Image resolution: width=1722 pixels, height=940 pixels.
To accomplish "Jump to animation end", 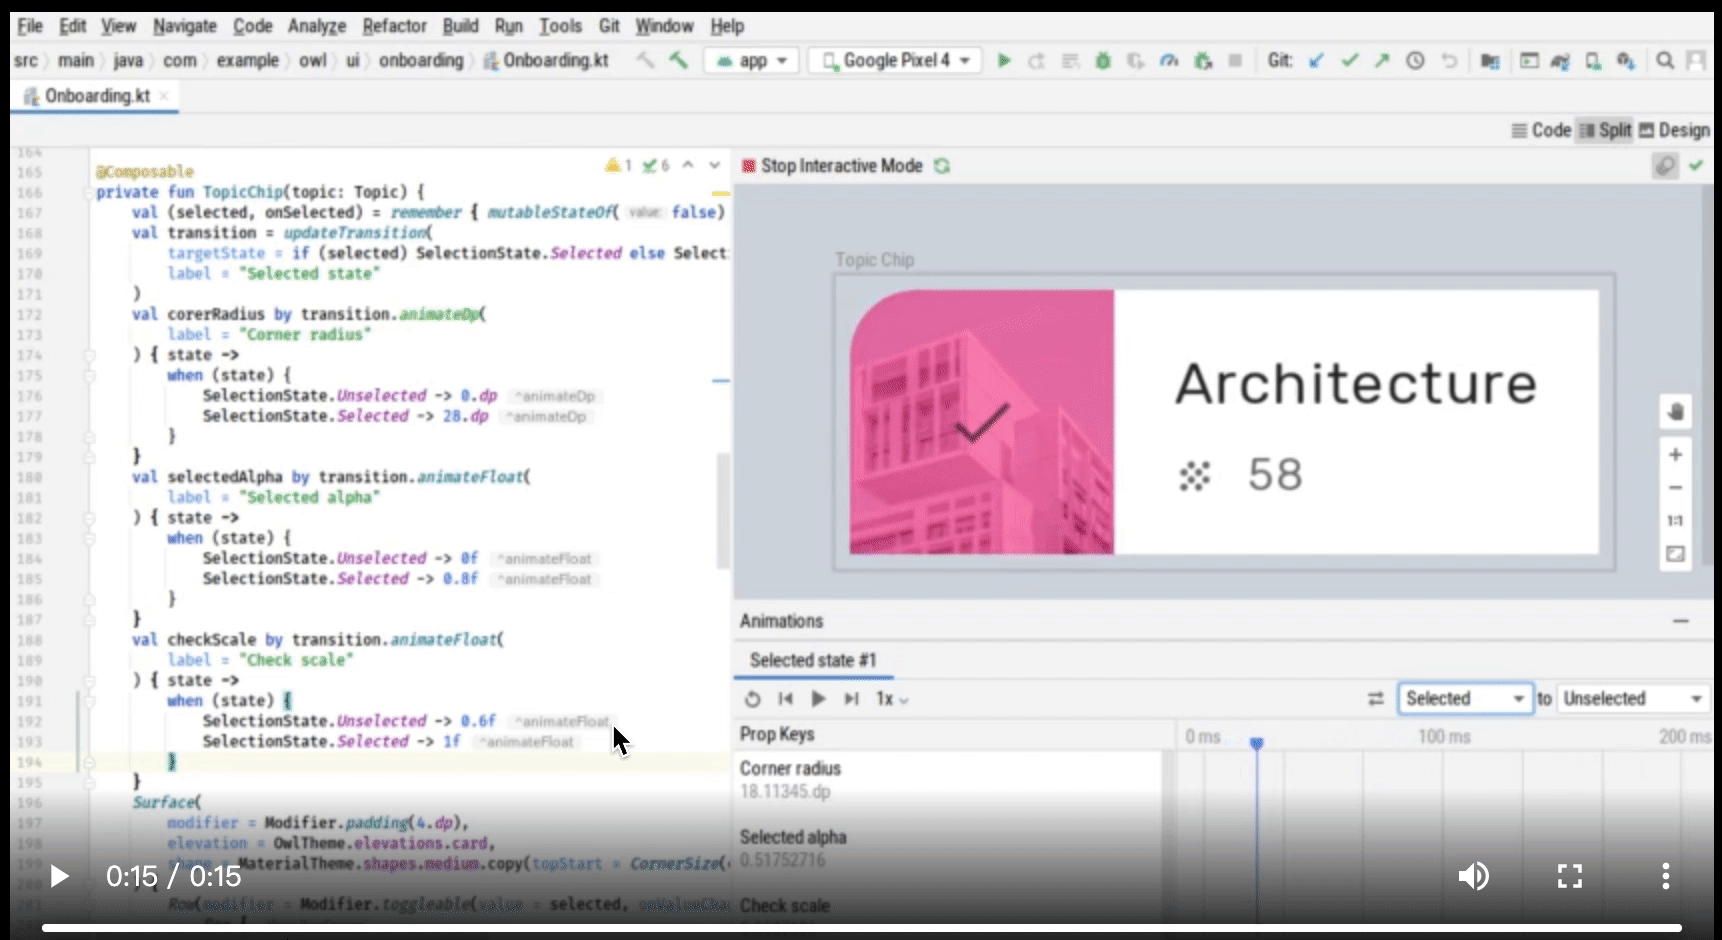I will pyautogui.click(x=851, y=699).
